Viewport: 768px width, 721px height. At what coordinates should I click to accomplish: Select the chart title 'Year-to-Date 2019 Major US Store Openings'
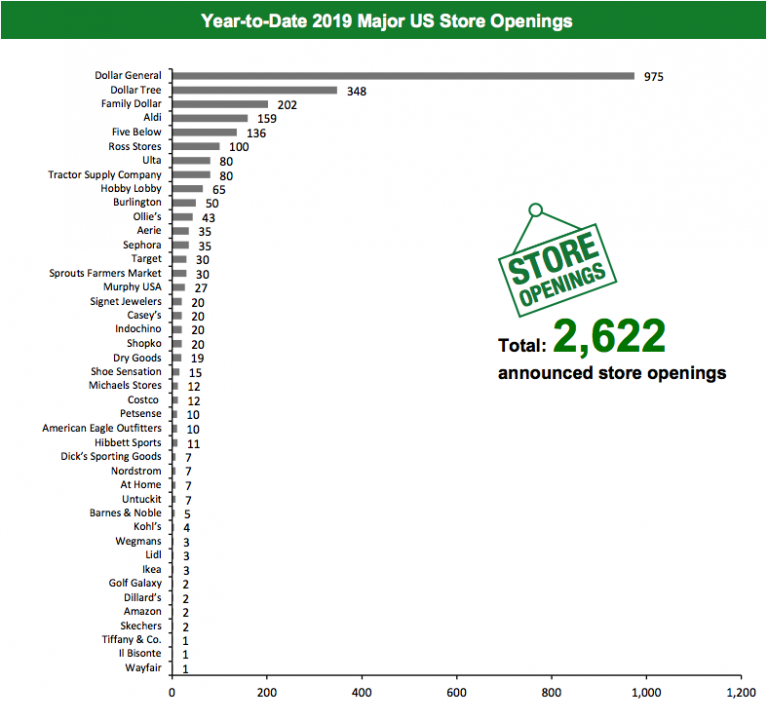tap(386, 21)
